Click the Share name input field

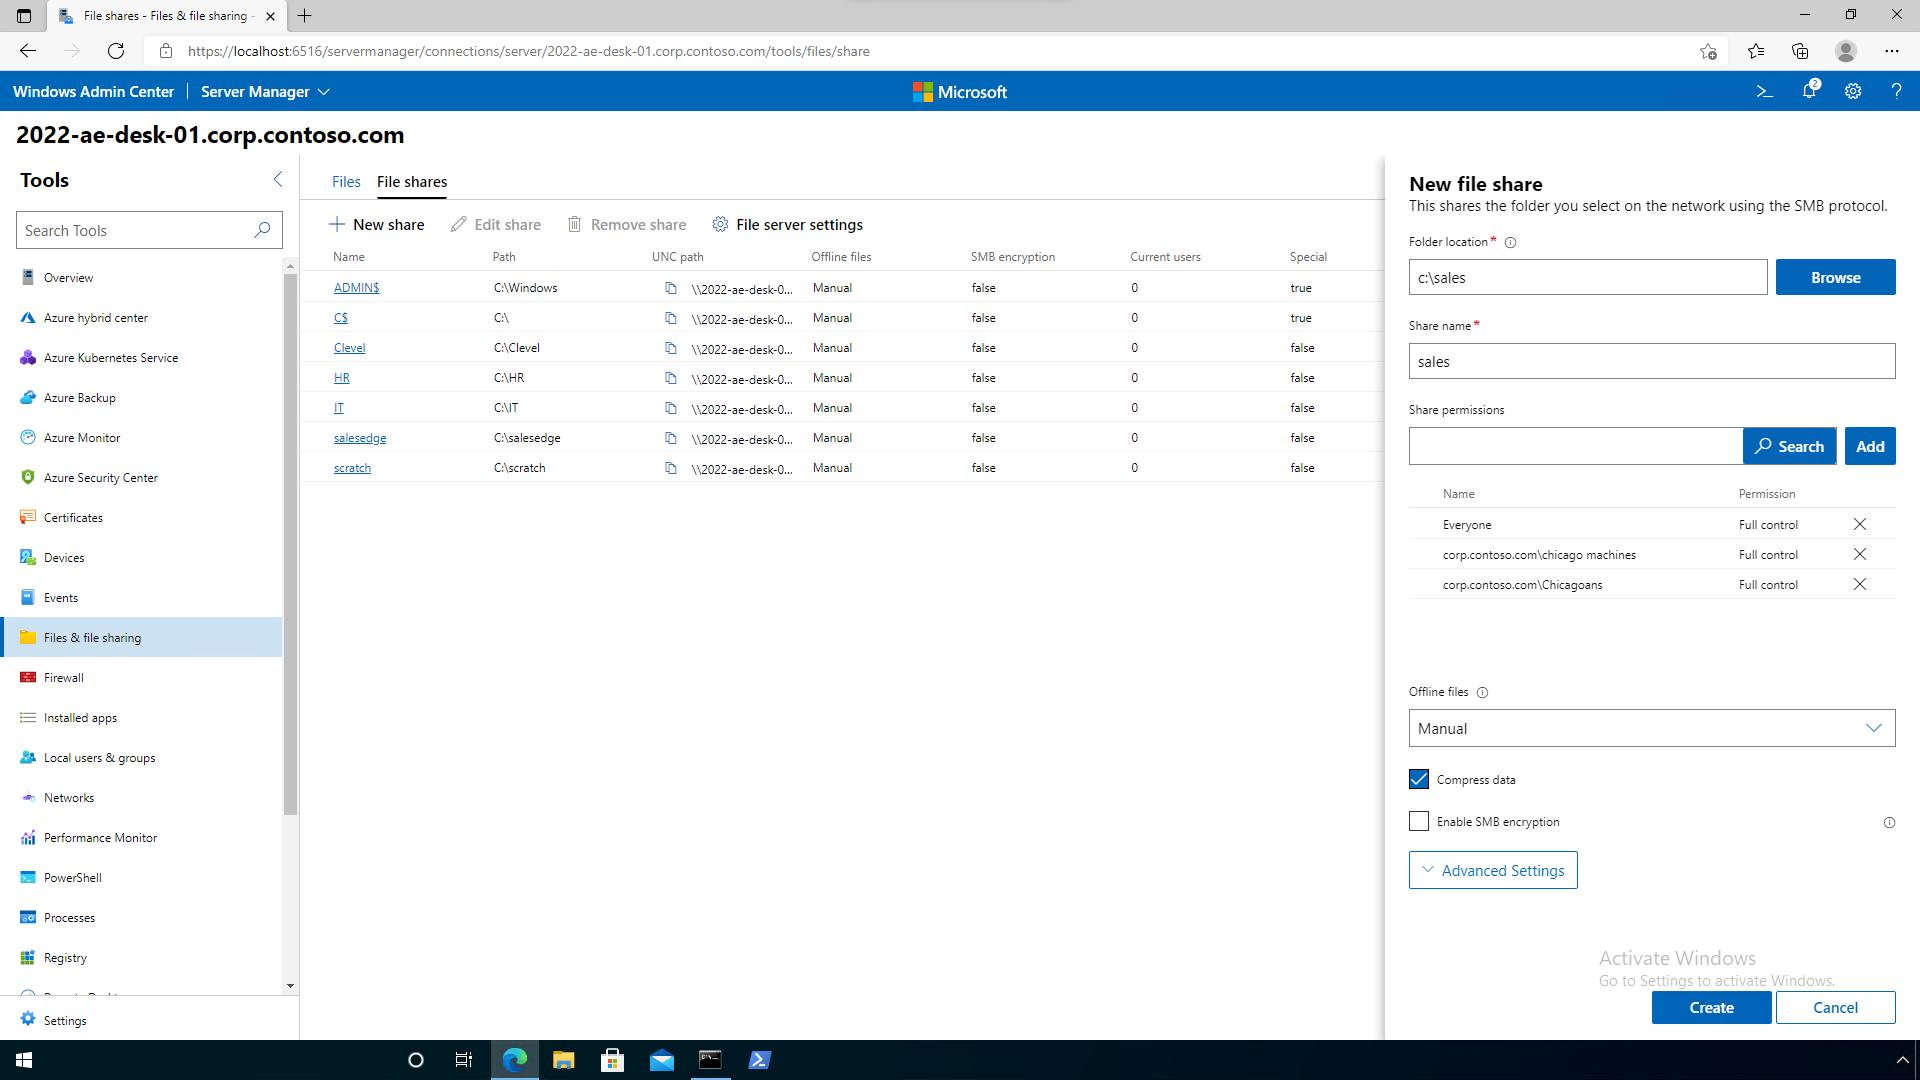[x=1652, y=361]
